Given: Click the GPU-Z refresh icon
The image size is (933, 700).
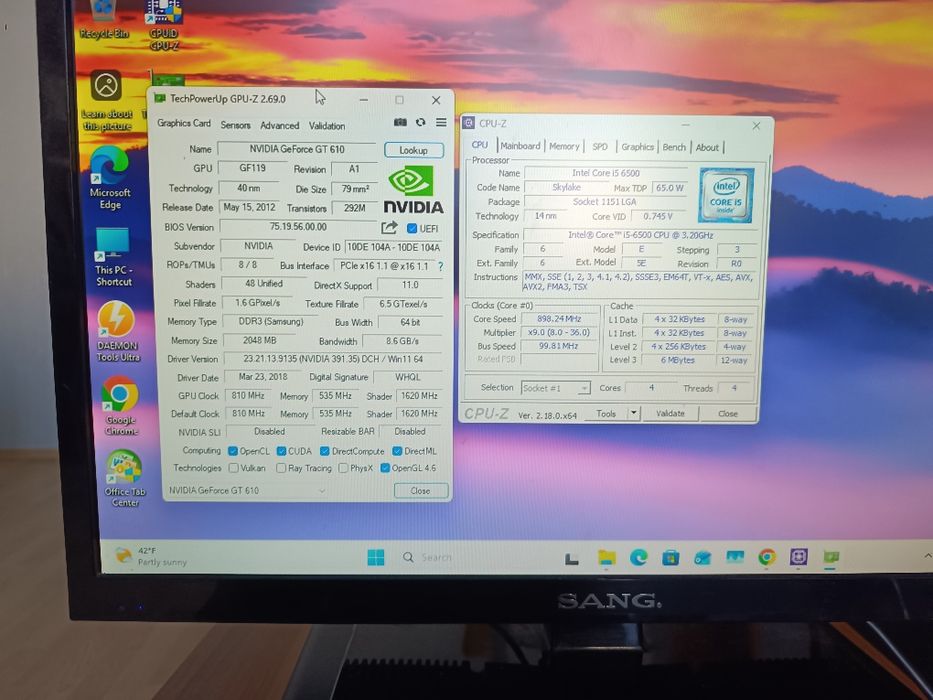Looking at the screenshot, I should click(421, 122).
